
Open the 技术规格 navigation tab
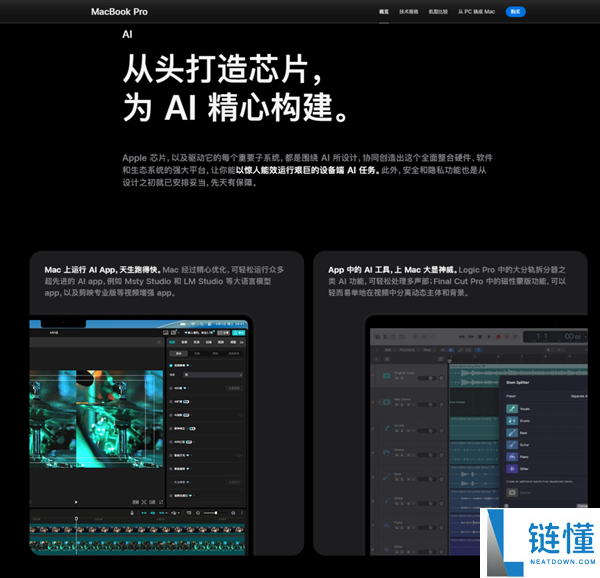[x=408, y=12]
